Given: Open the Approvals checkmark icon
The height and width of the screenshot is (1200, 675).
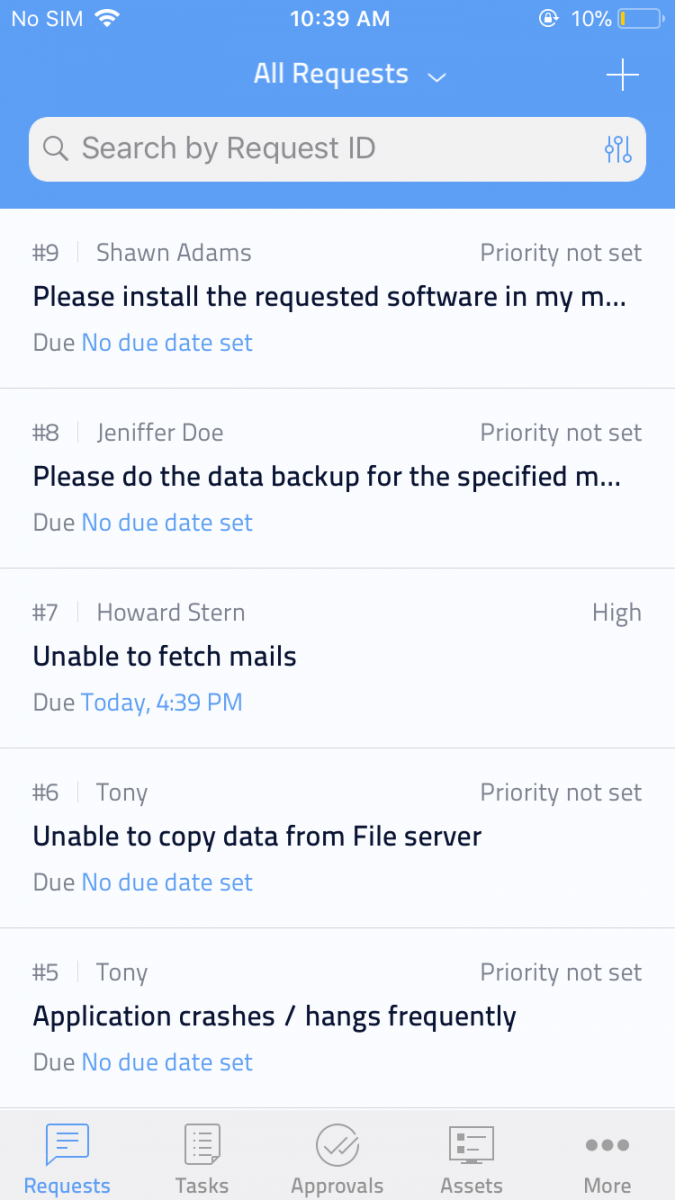Looking at the screenshot, I should 337,1145.
